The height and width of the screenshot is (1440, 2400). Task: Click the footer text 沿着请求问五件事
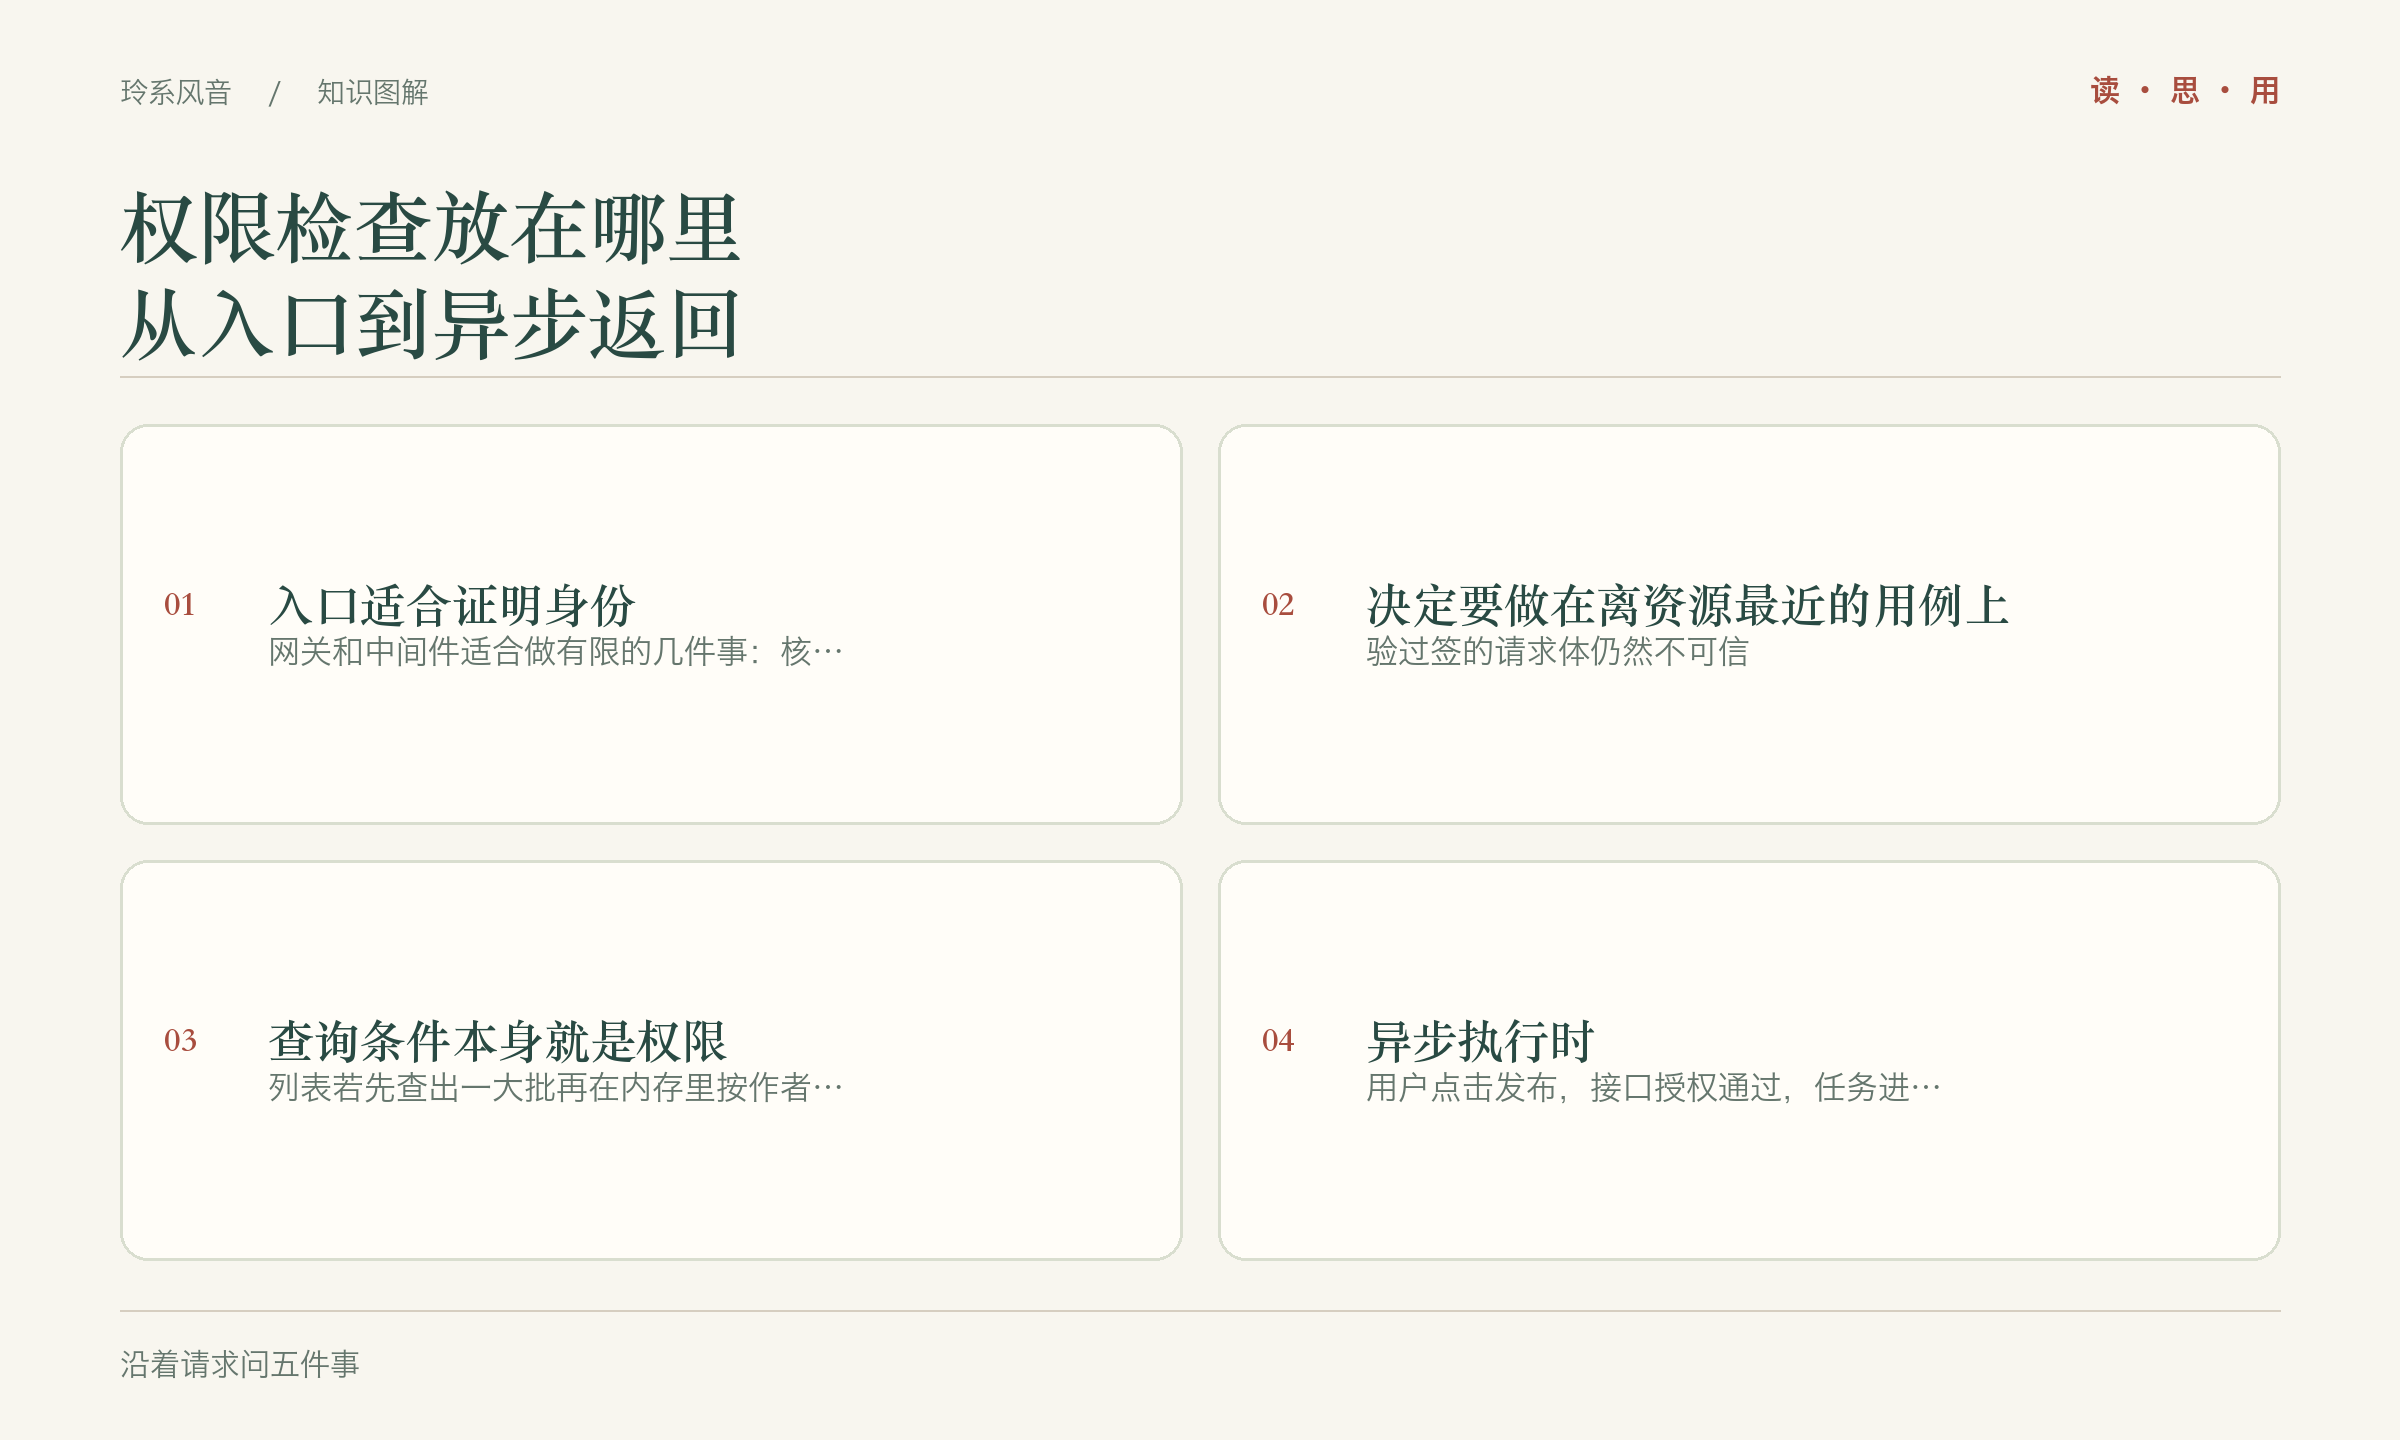tap(240, 1364)
